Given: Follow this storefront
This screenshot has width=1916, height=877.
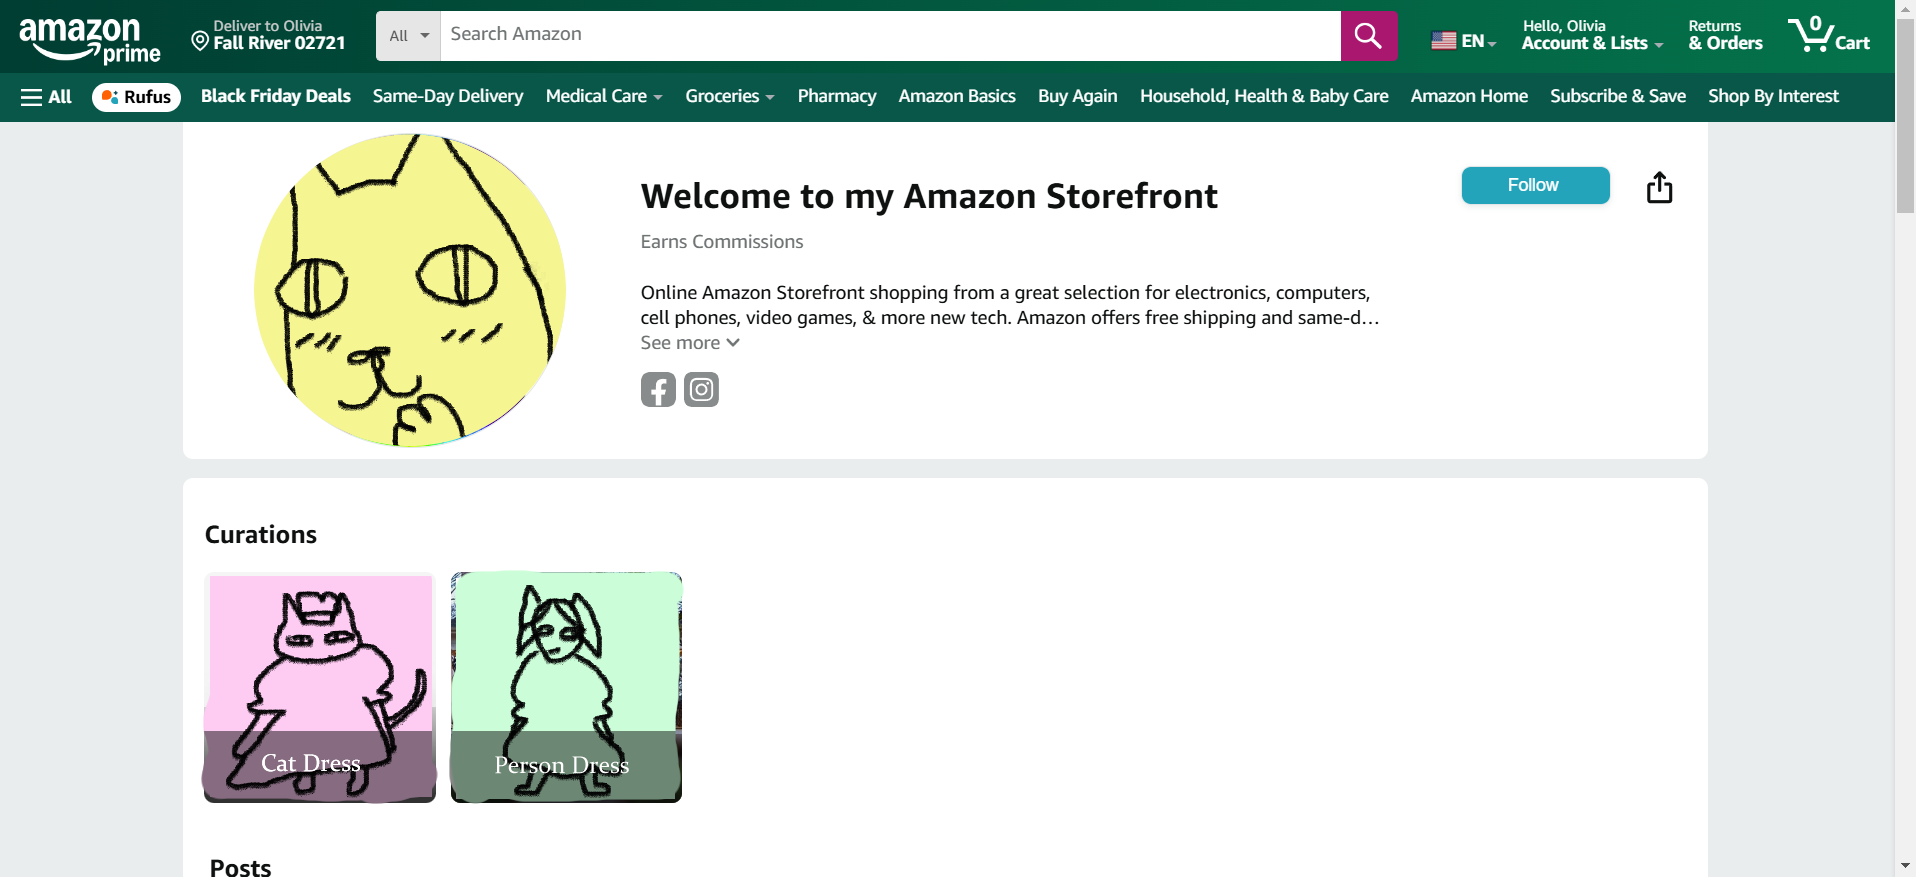Looking at the screenshot, I should (1535, 185).
